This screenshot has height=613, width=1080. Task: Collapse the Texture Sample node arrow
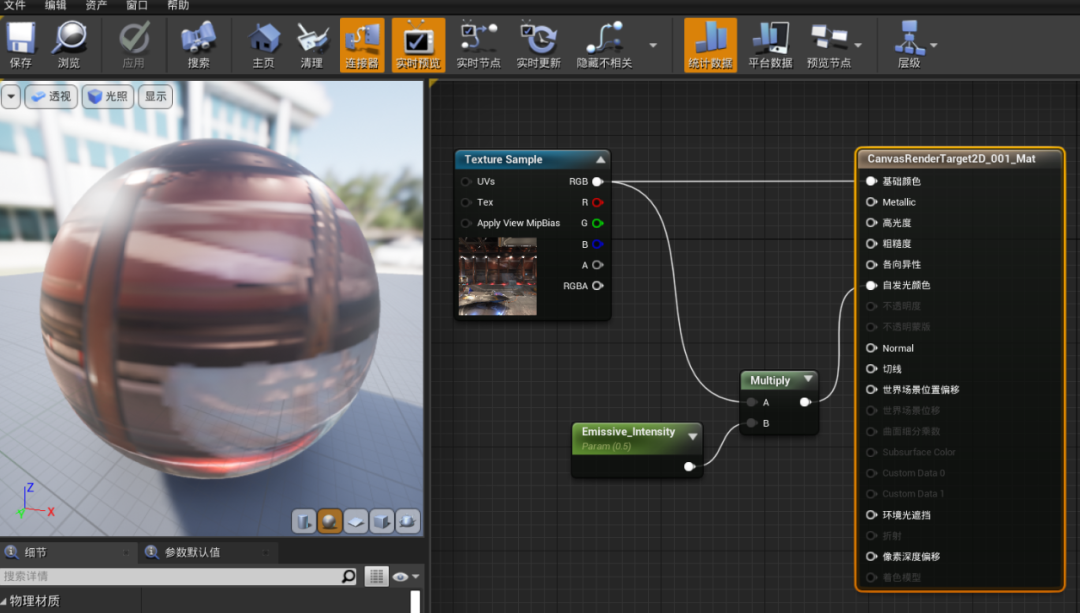[x=601, y=160]
